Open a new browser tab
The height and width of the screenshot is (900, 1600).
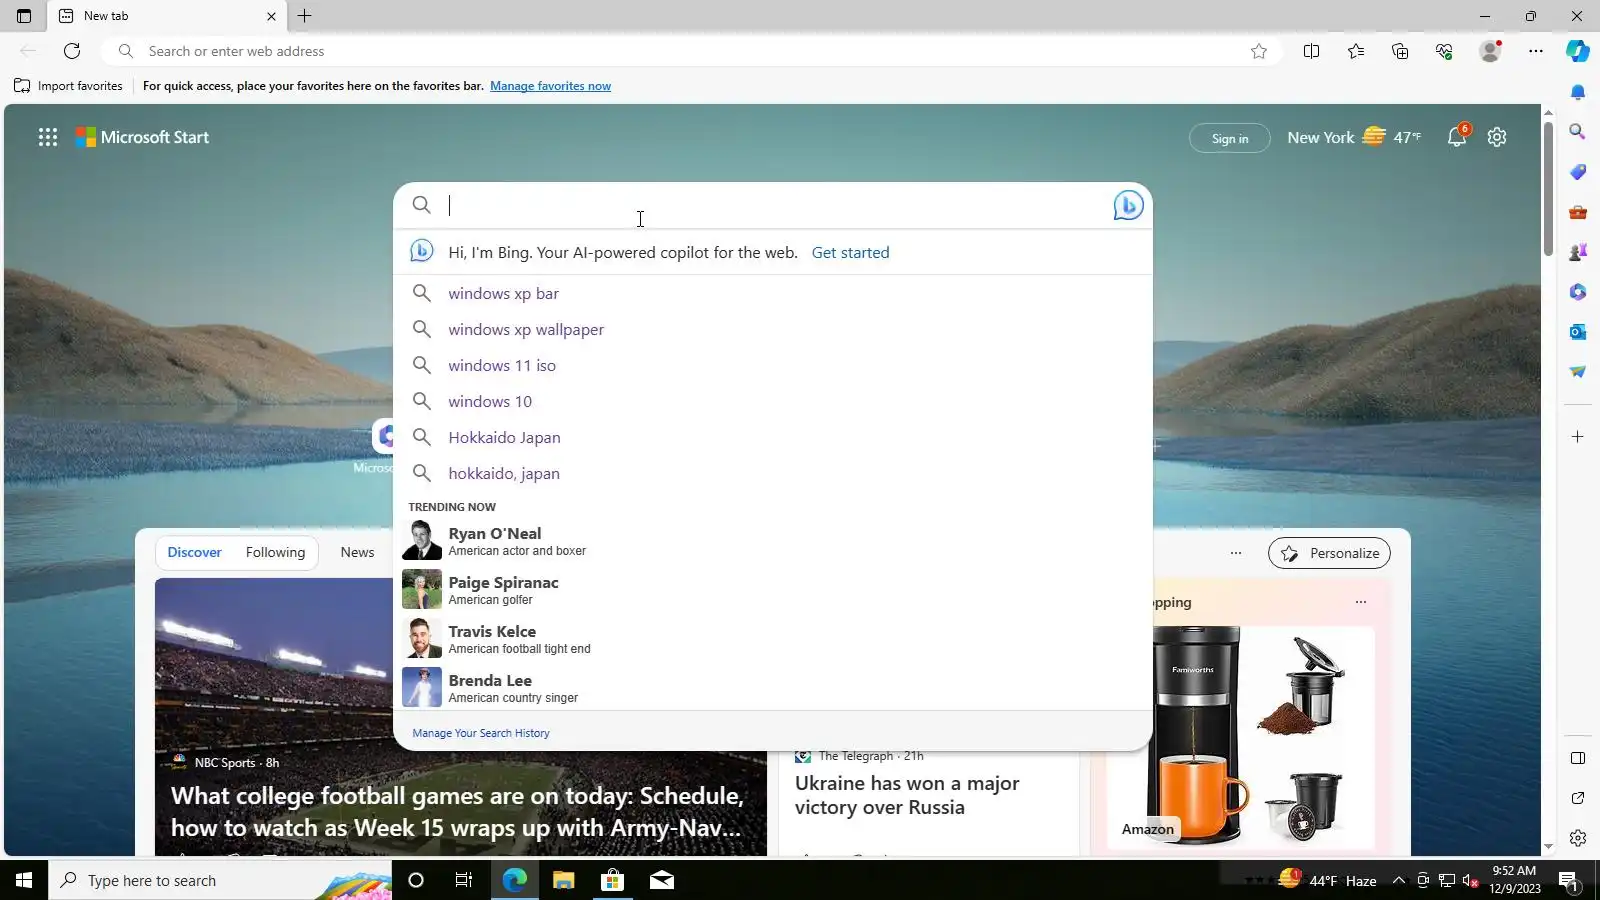(x=305, y=16)
